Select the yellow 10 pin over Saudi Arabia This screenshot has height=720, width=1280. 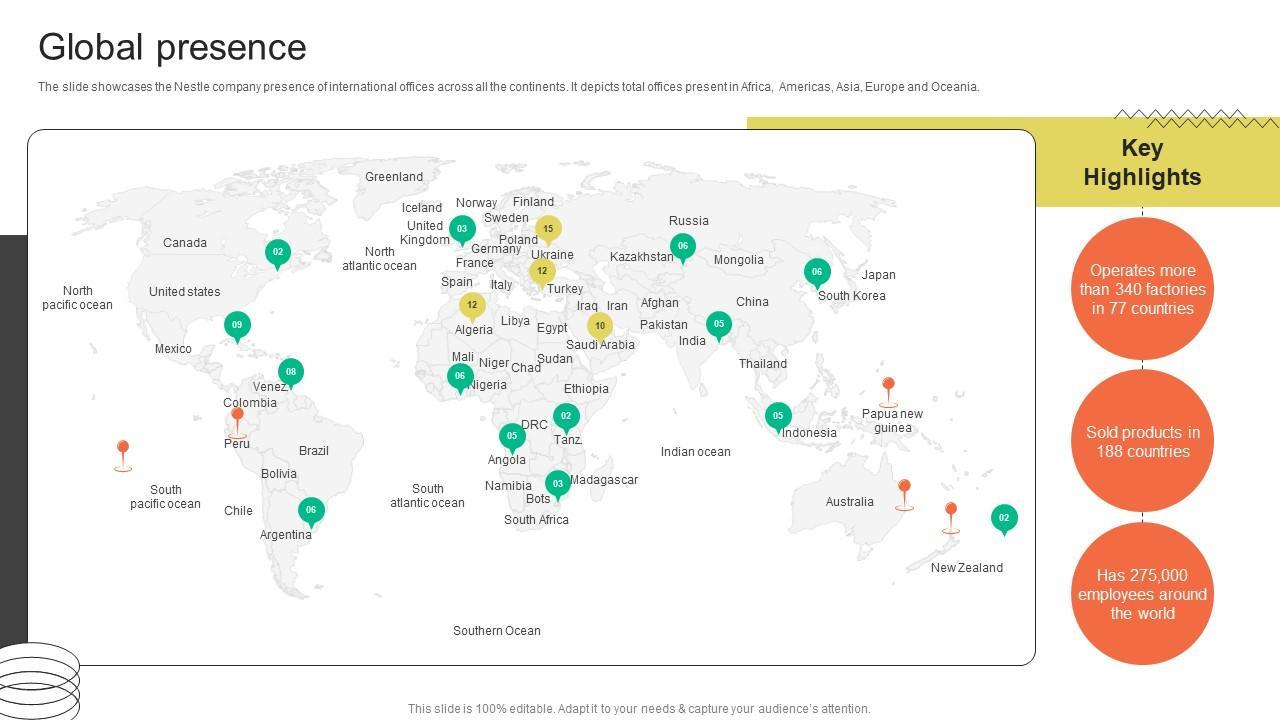pyautogui.click(x=599, y=326)
